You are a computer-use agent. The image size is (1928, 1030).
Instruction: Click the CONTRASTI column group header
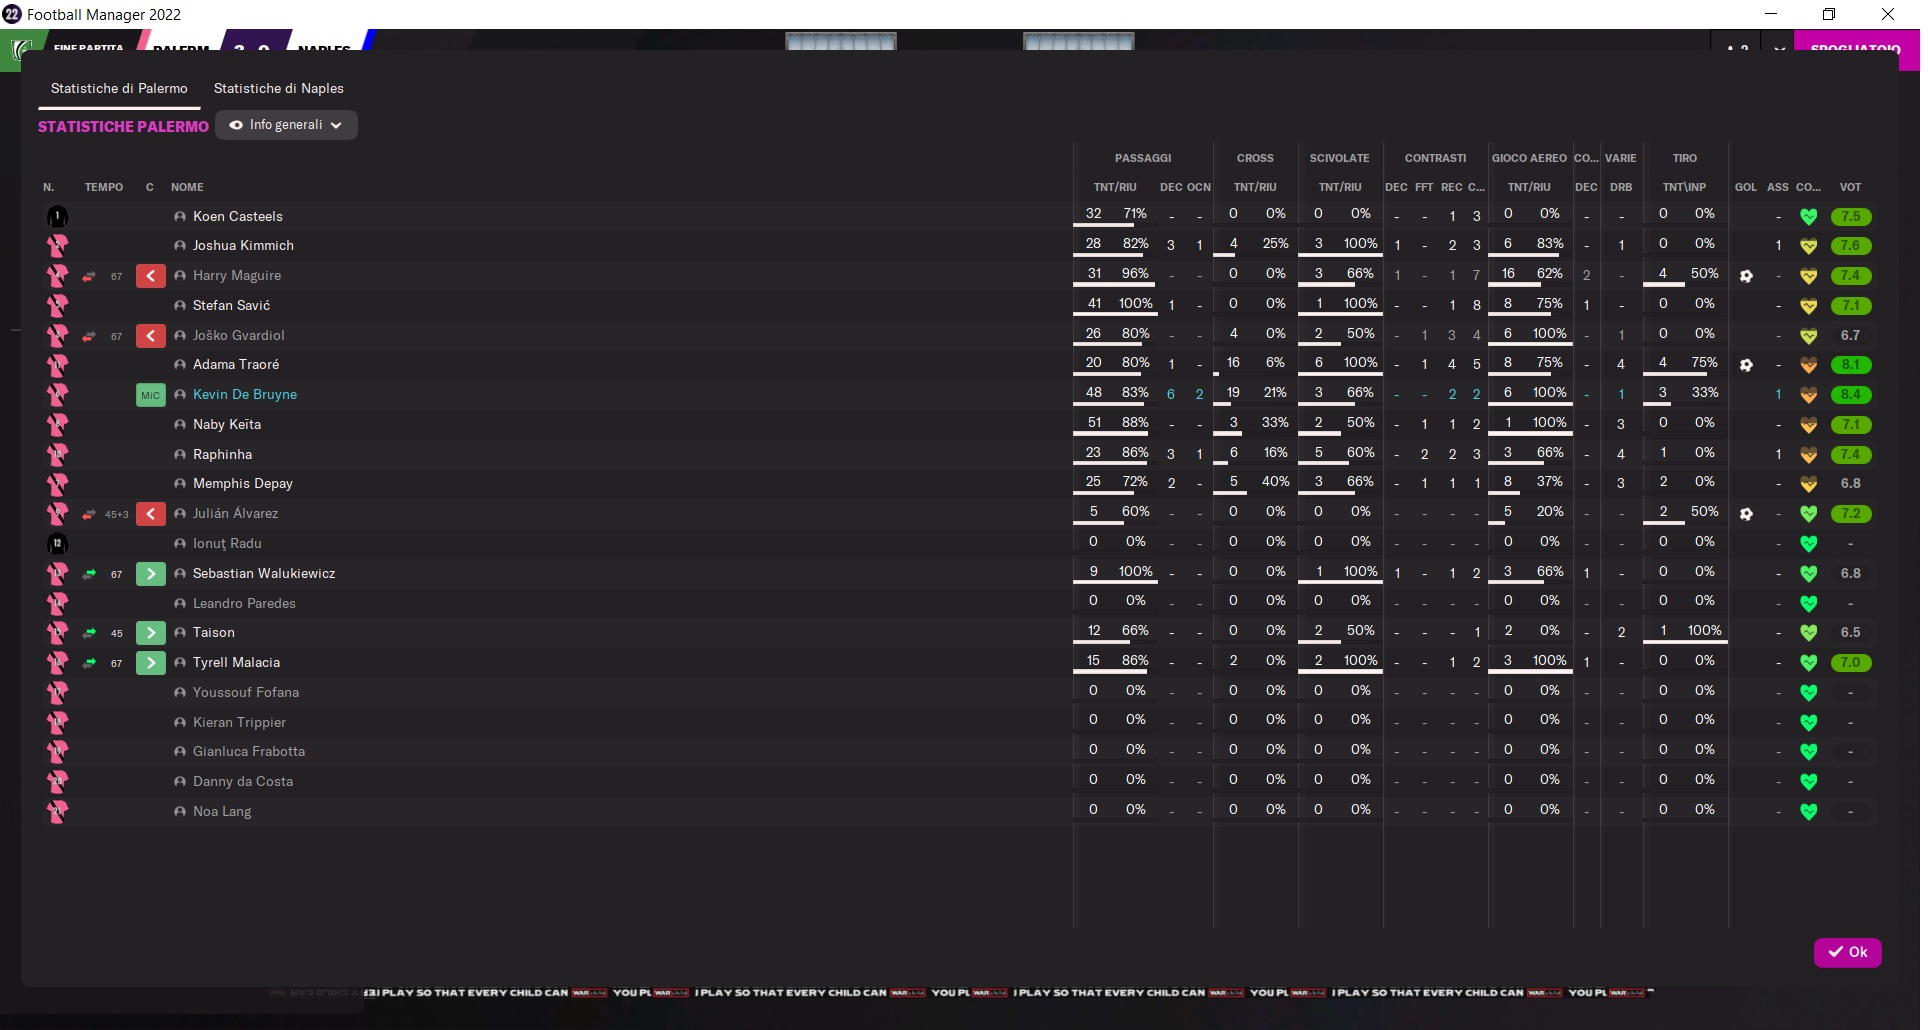[1435, 158]
